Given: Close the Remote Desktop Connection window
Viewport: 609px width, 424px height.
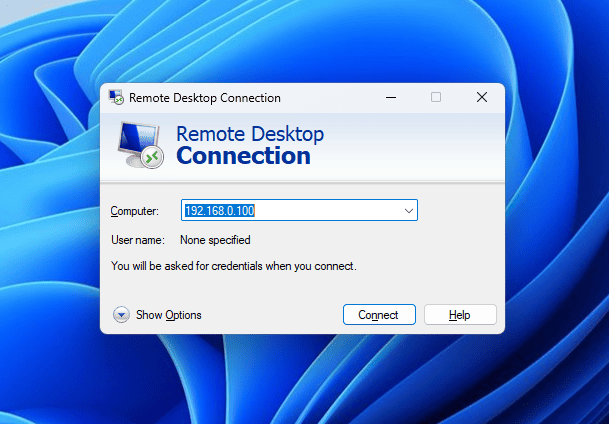Looking at the screenshot, I should (x=482, y=97).
